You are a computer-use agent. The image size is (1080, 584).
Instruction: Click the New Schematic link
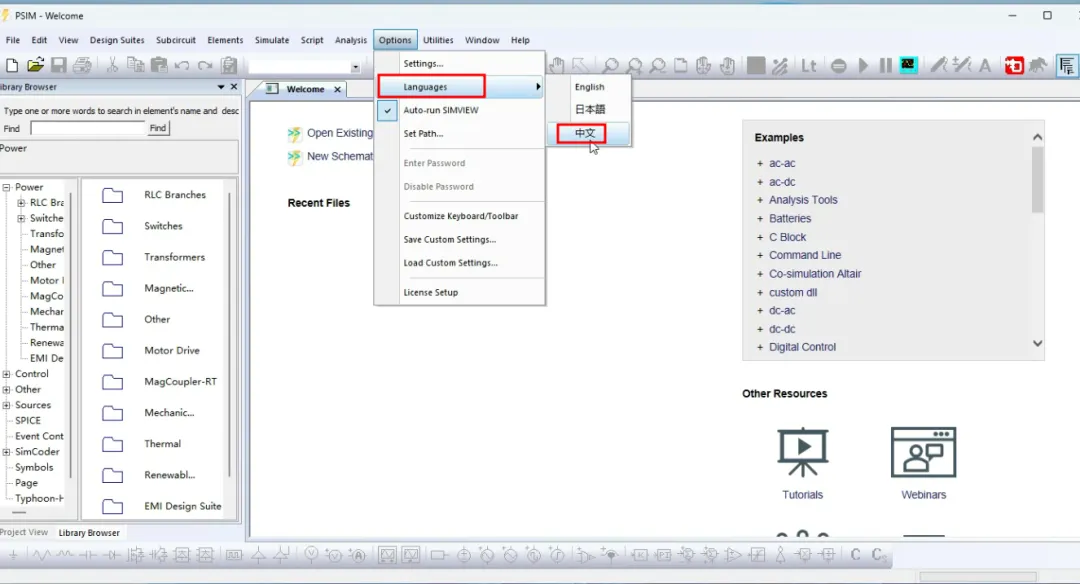pos(340,156)
